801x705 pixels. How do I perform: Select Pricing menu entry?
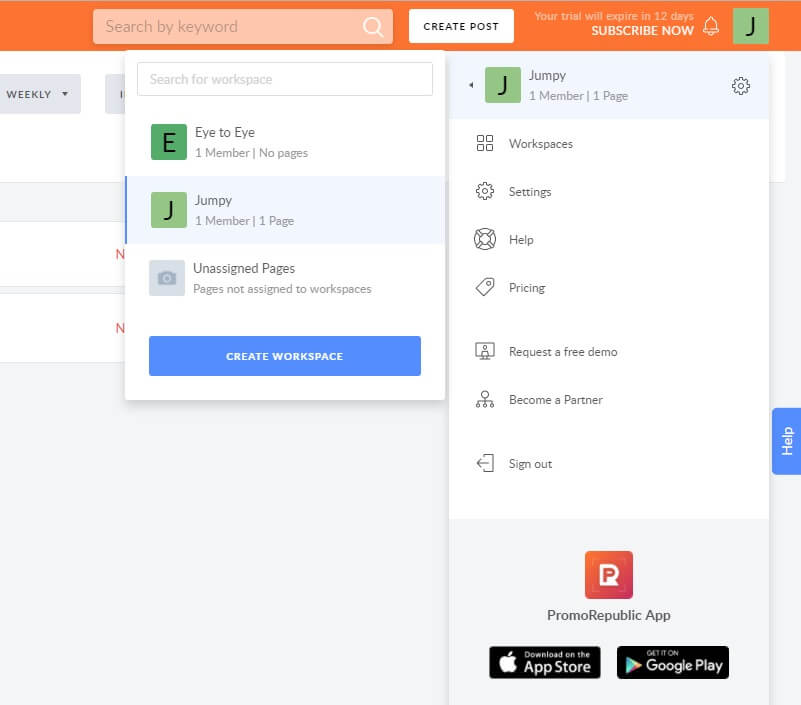tap(526, 288)
